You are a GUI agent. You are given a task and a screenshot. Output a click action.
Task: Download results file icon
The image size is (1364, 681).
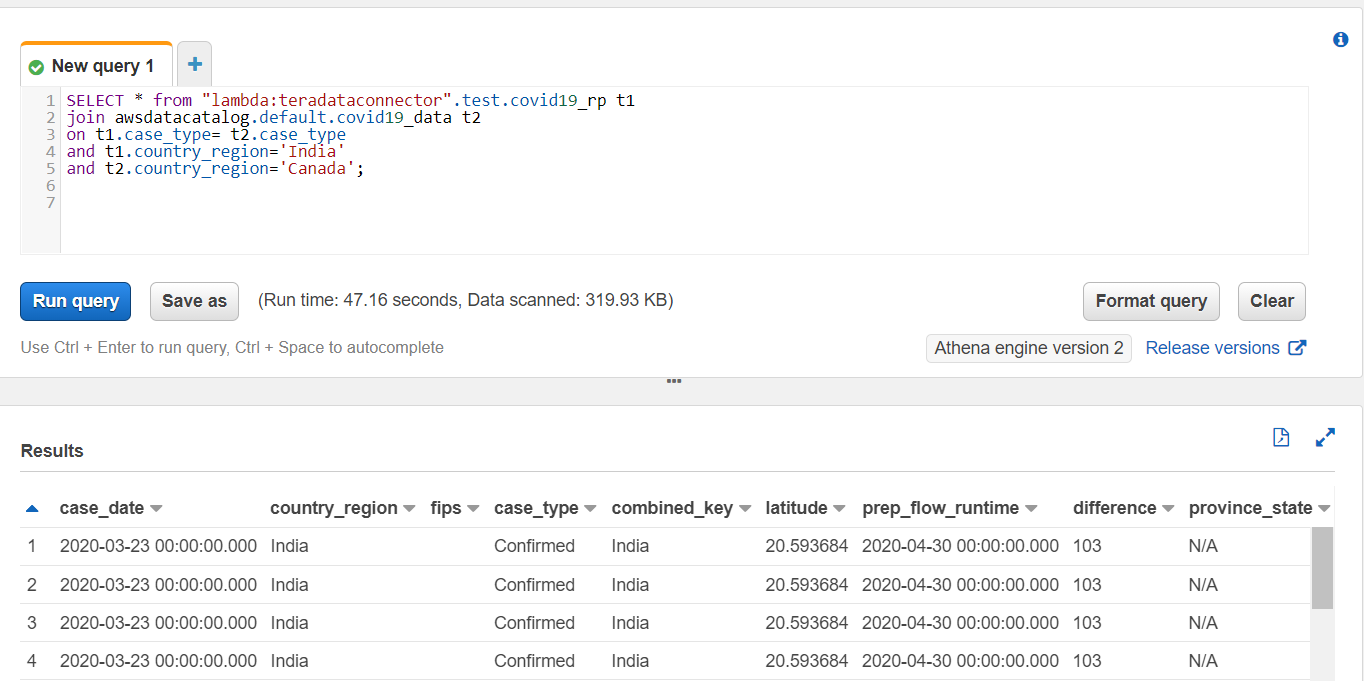click(x=1281, y=437)
